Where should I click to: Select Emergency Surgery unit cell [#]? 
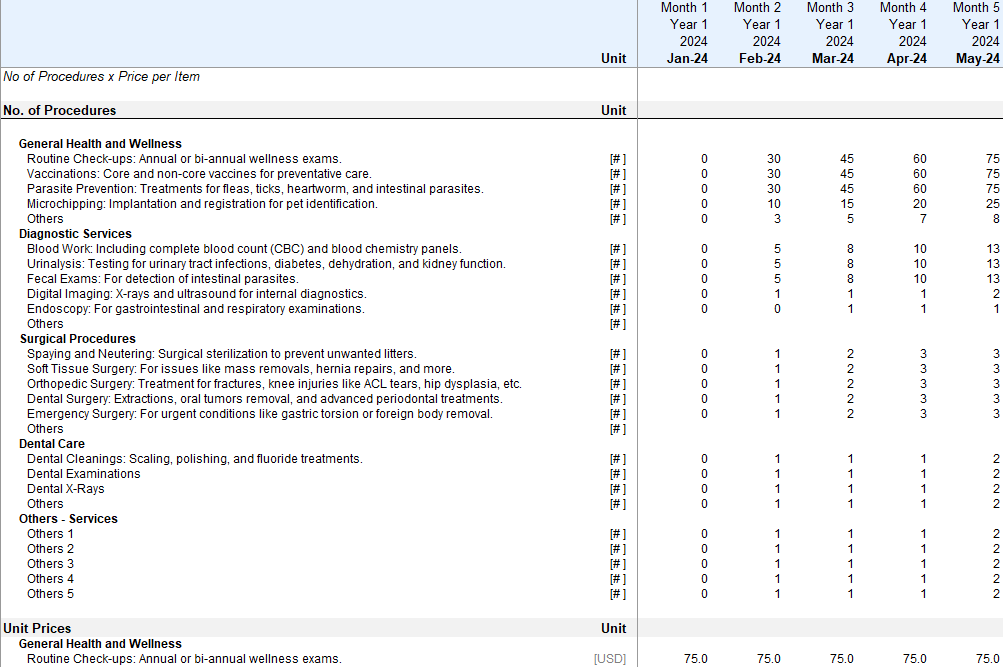click(617, 414)
